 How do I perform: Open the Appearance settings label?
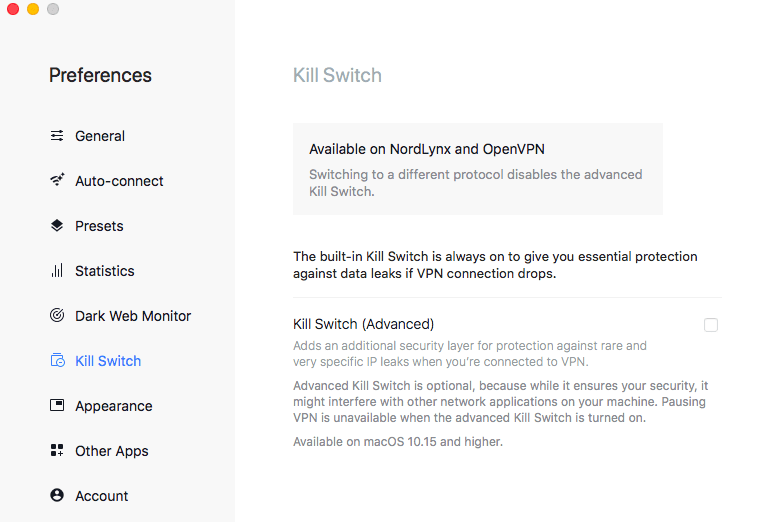coord(113,406)
